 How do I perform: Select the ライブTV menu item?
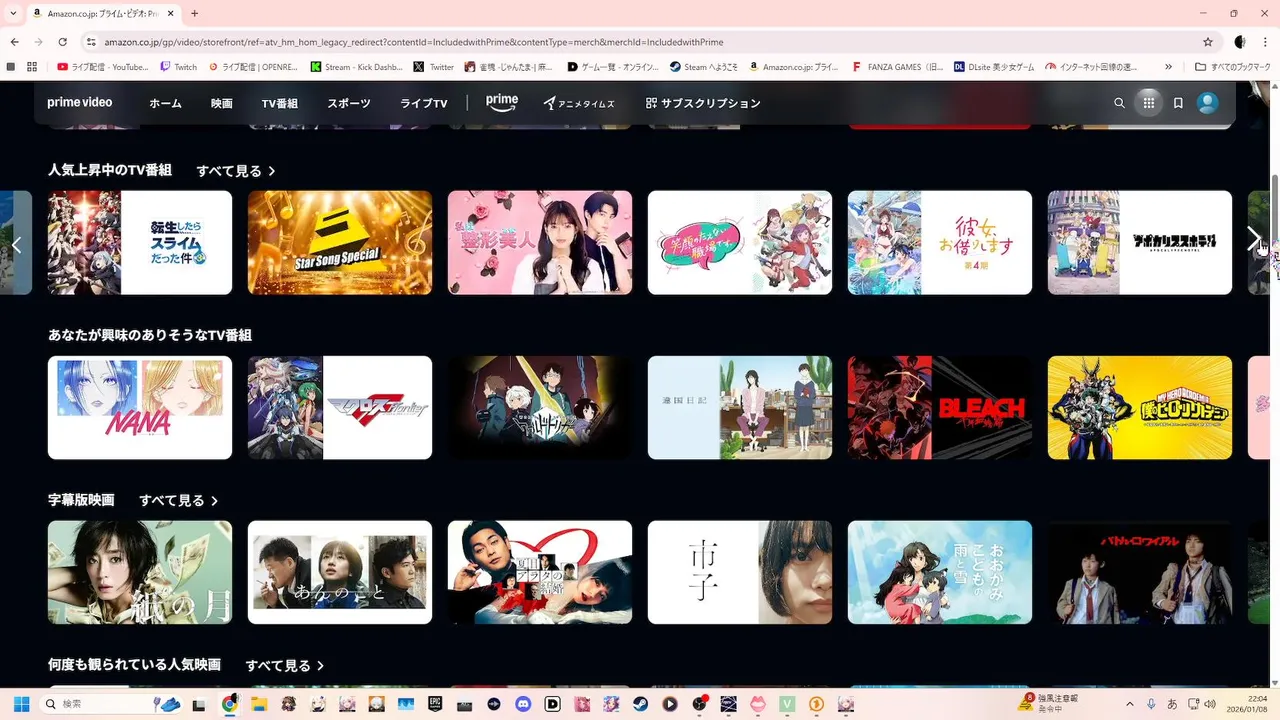(x=423, y=103)
